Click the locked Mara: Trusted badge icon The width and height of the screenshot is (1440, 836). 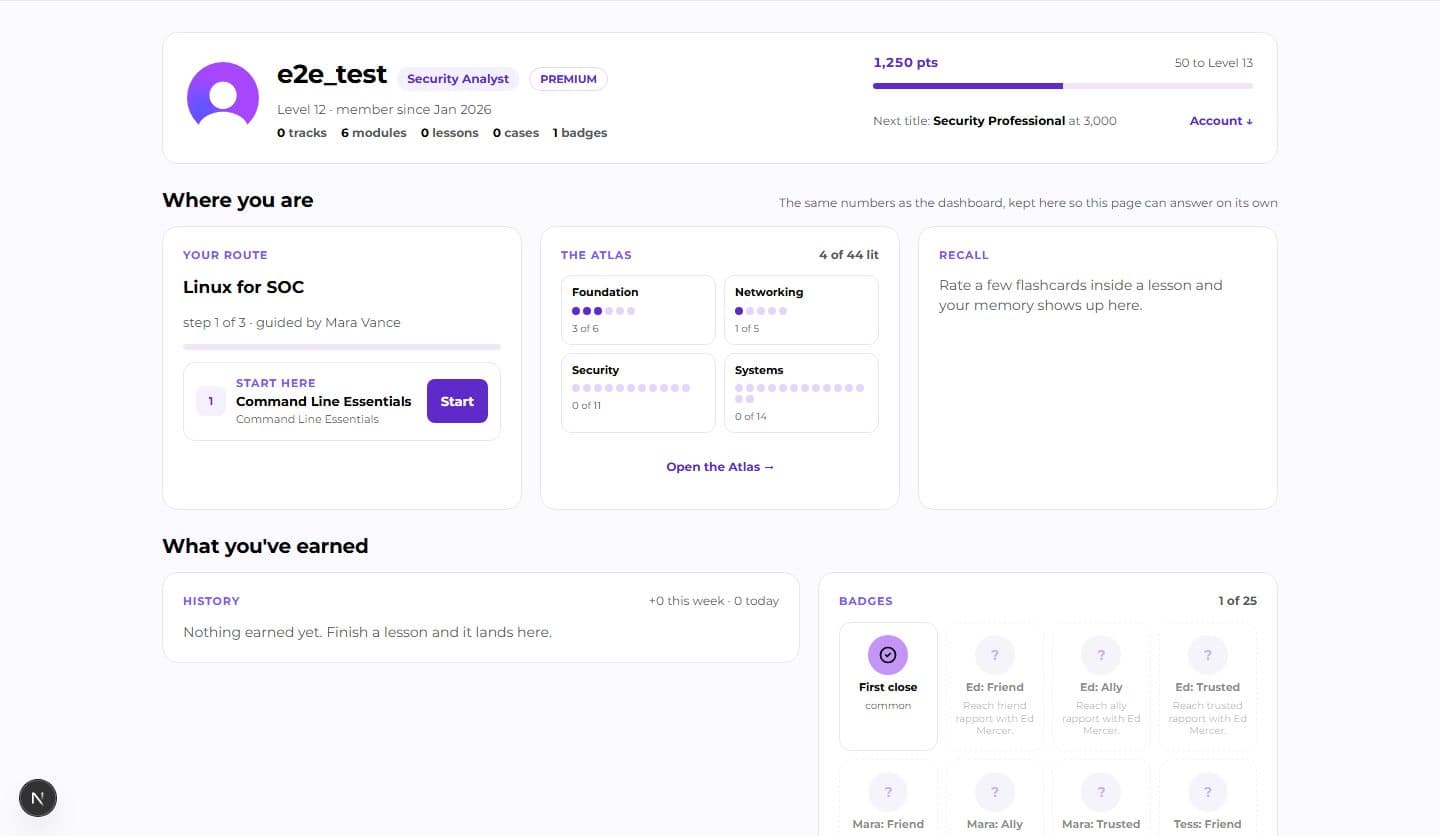[x=1101, y=792]
